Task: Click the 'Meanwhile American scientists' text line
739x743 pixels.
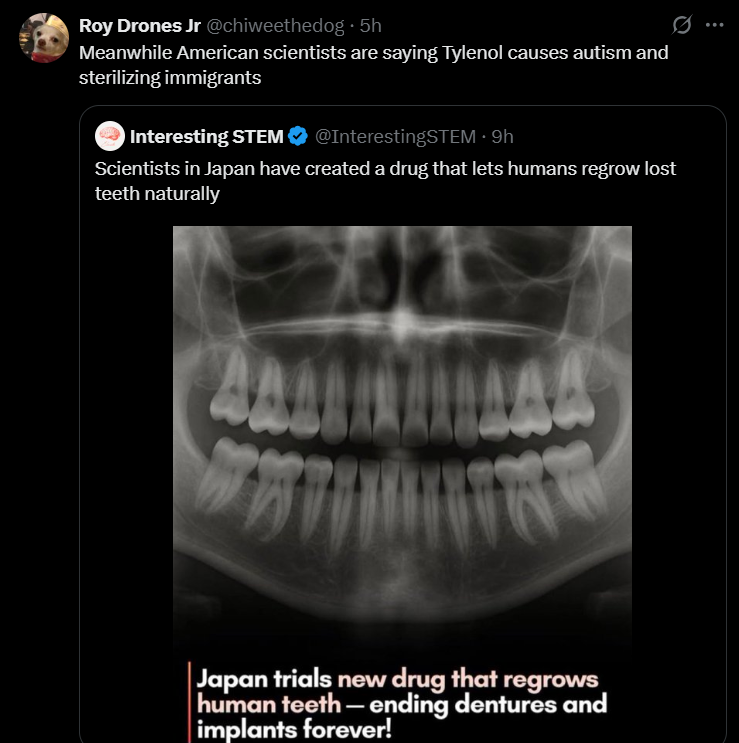Action: click(x=373, y=53)
